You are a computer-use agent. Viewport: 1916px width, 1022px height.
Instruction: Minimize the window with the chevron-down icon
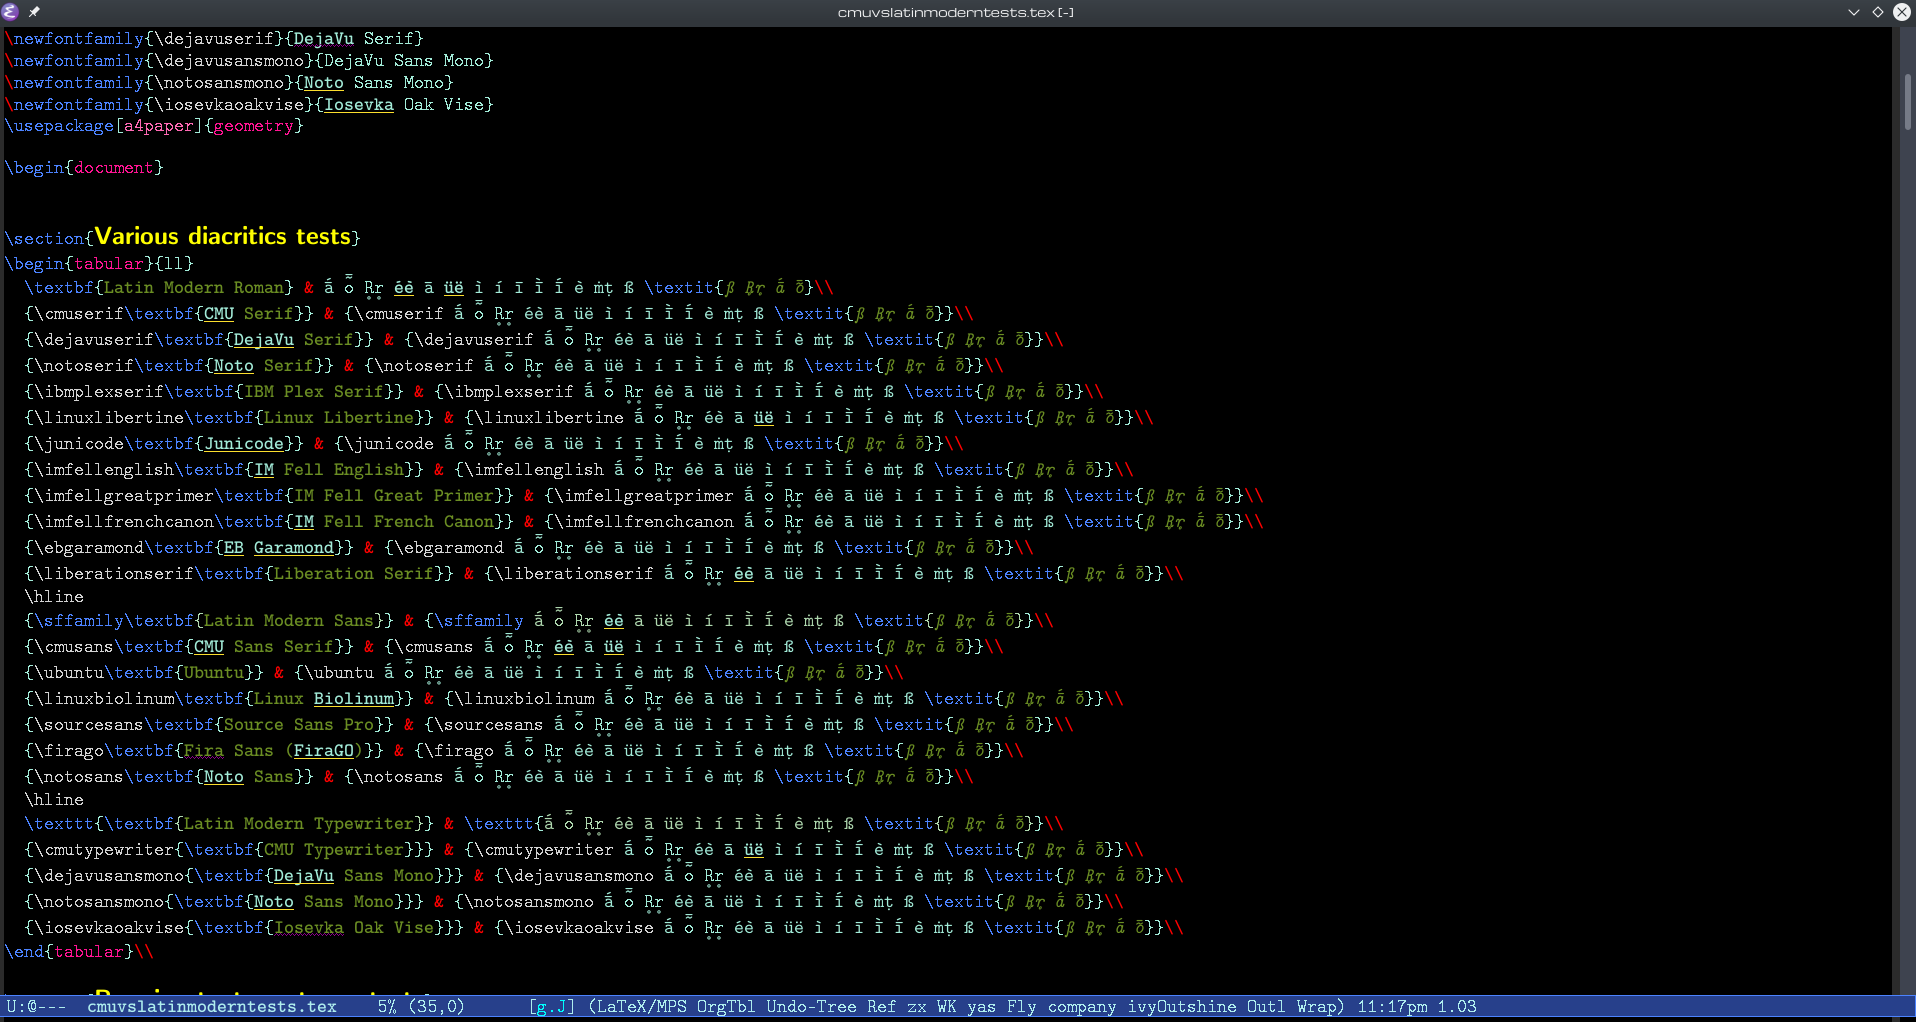[1854, 12]
